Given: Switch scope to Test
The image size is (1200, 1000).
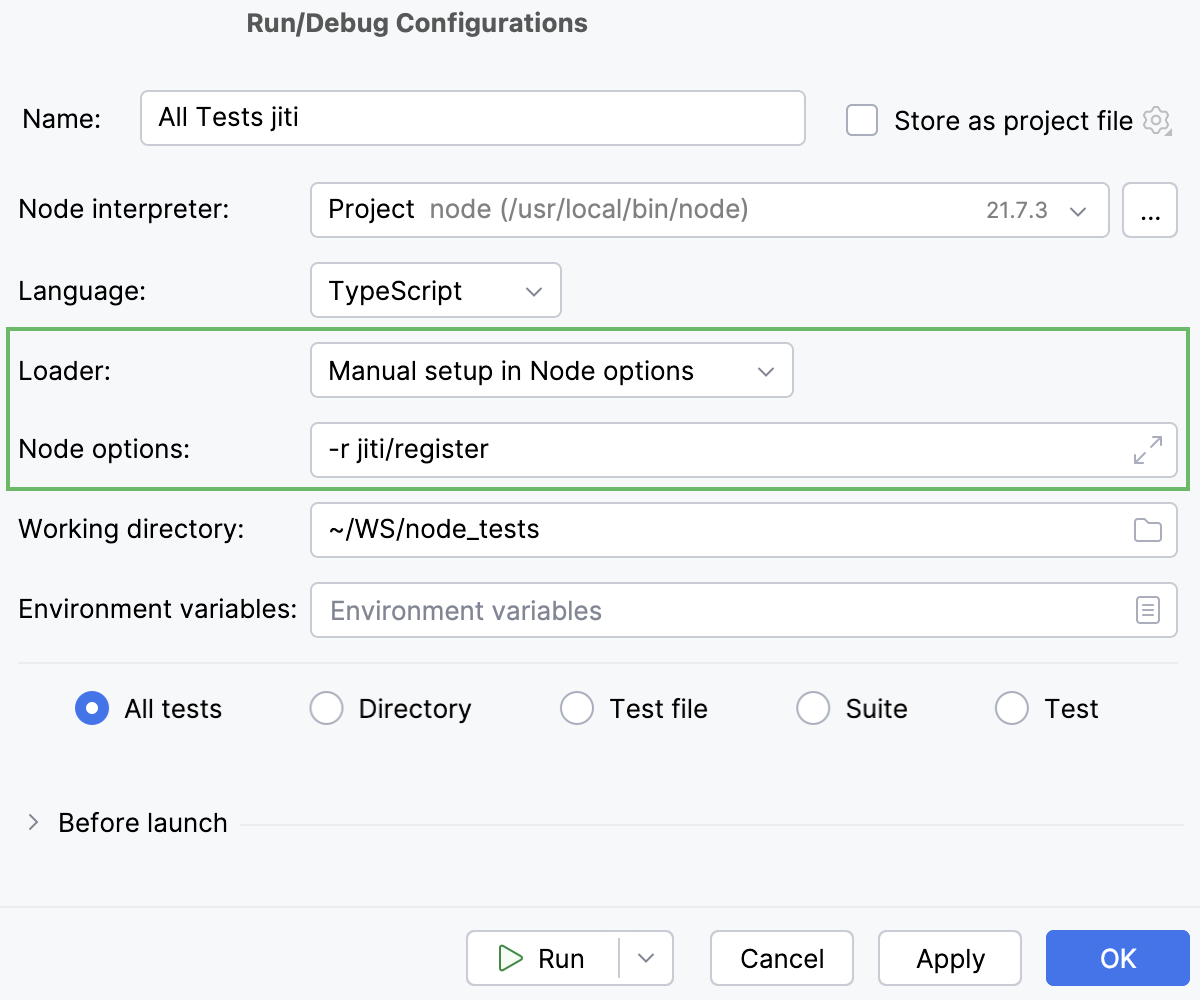Looking at the screenshot, I should pos(1011,708).
